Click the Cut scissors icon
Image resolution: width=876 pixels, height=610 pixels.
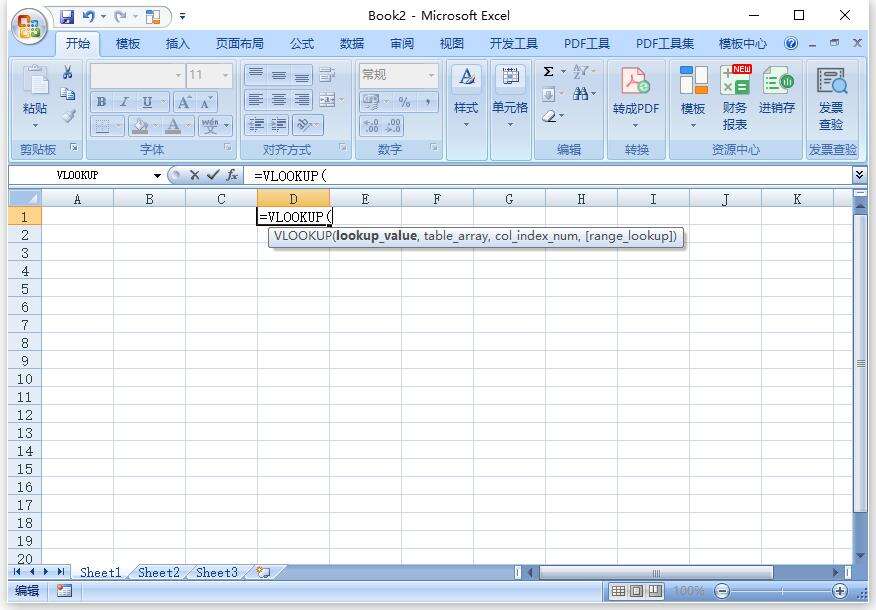68,72
